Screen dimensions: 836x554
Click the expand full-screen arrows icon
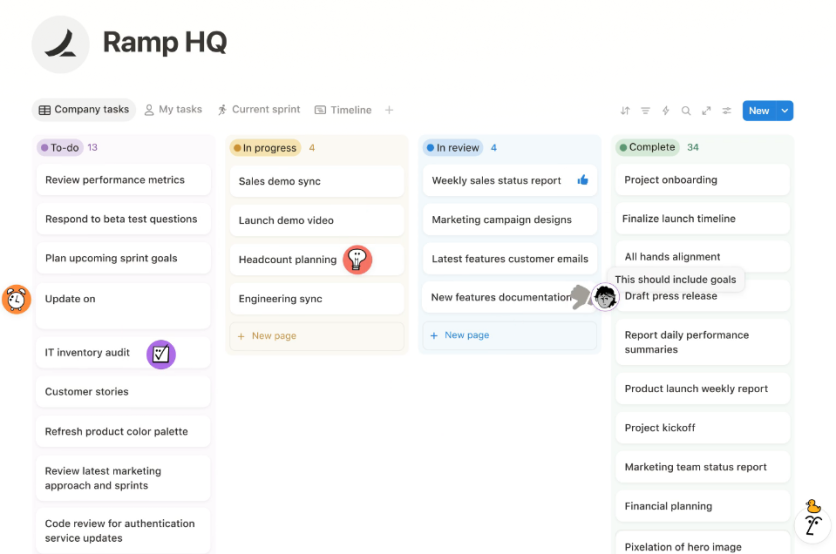707,111
